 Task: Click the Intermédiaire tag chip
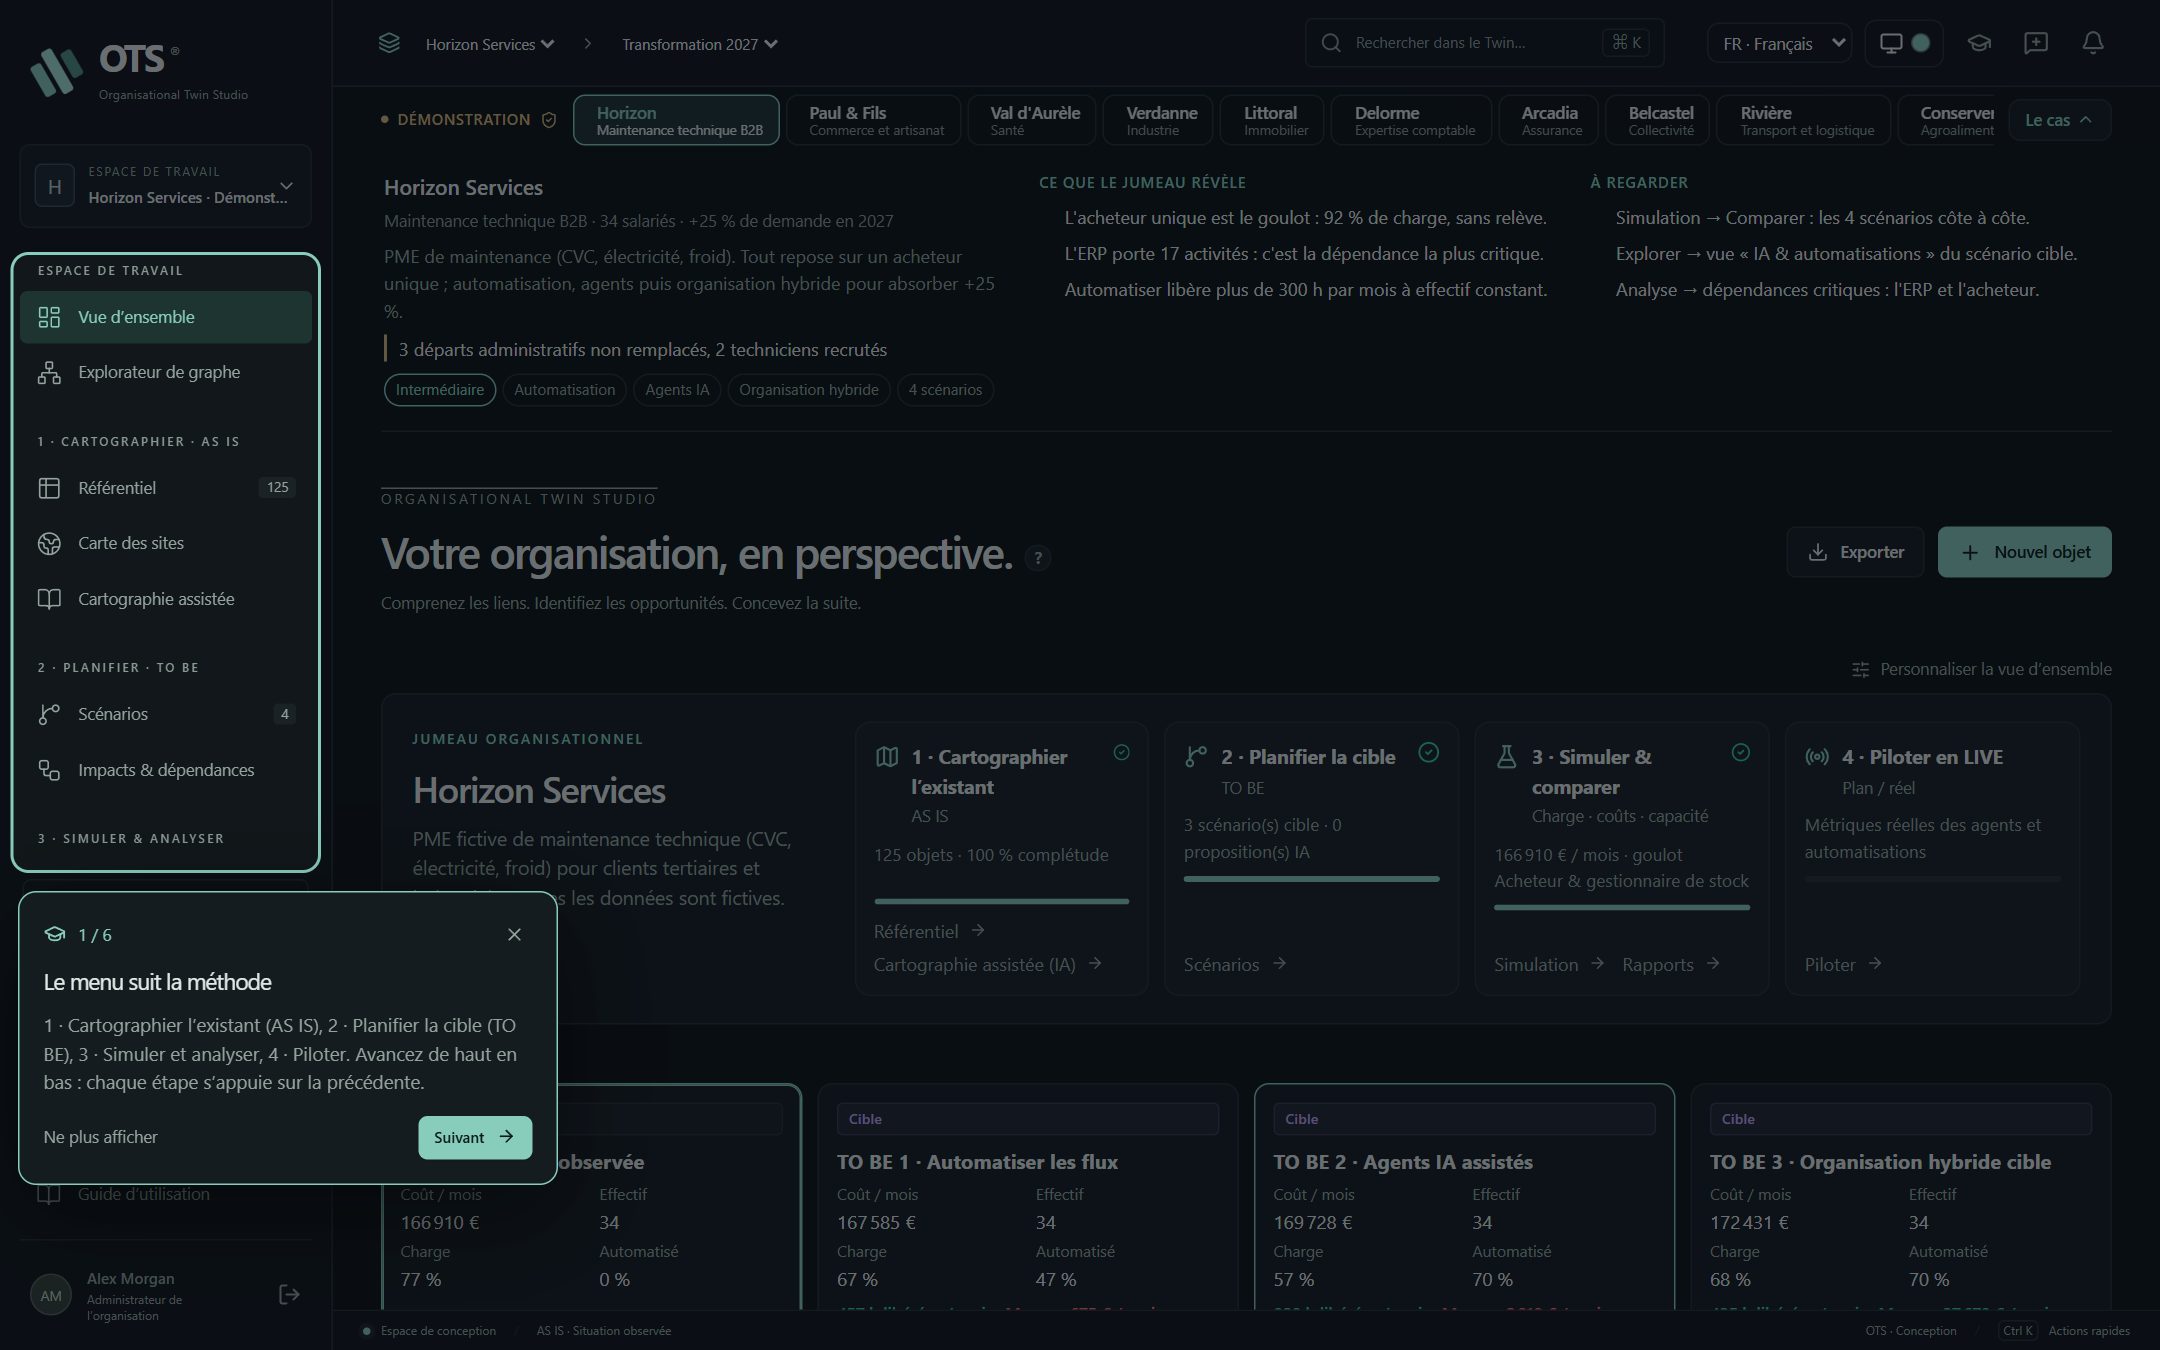coord(440,390)
